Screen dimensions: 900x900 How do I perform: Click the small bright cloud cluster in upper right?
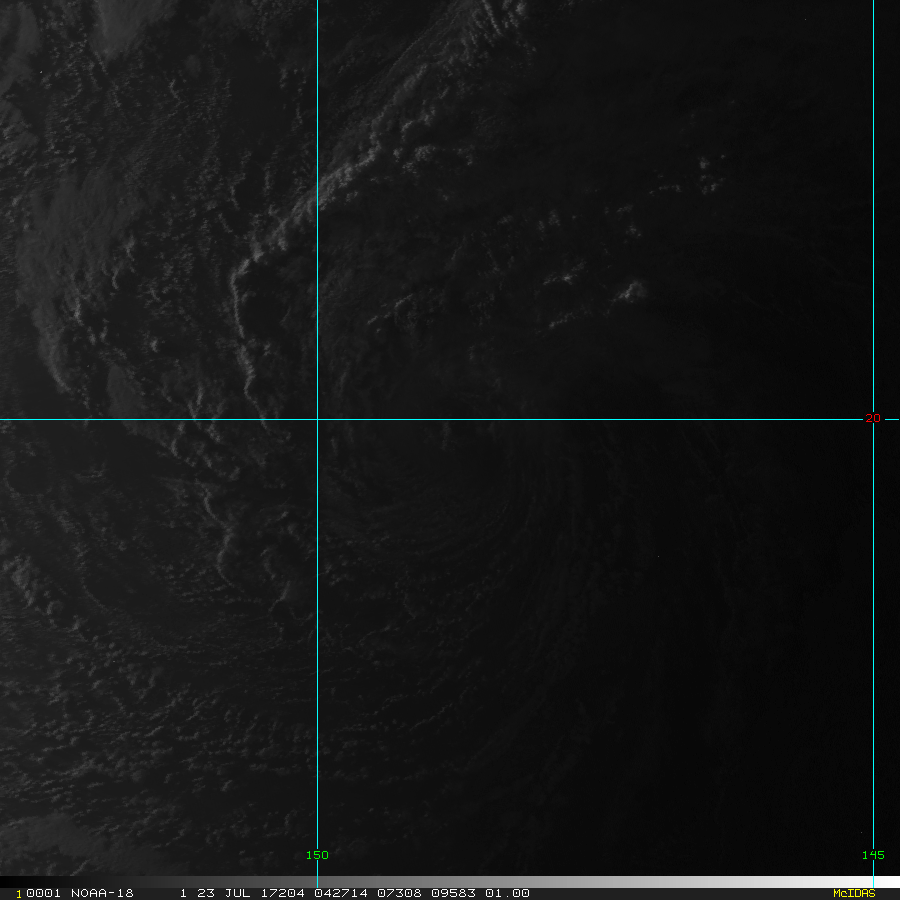click(632, 290)
